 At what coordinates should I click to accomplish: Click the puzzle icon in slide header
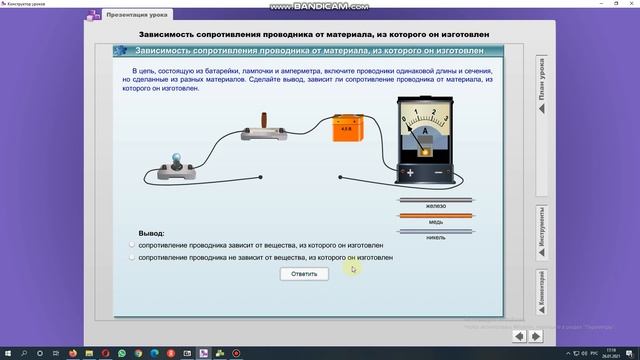[120, 51]
